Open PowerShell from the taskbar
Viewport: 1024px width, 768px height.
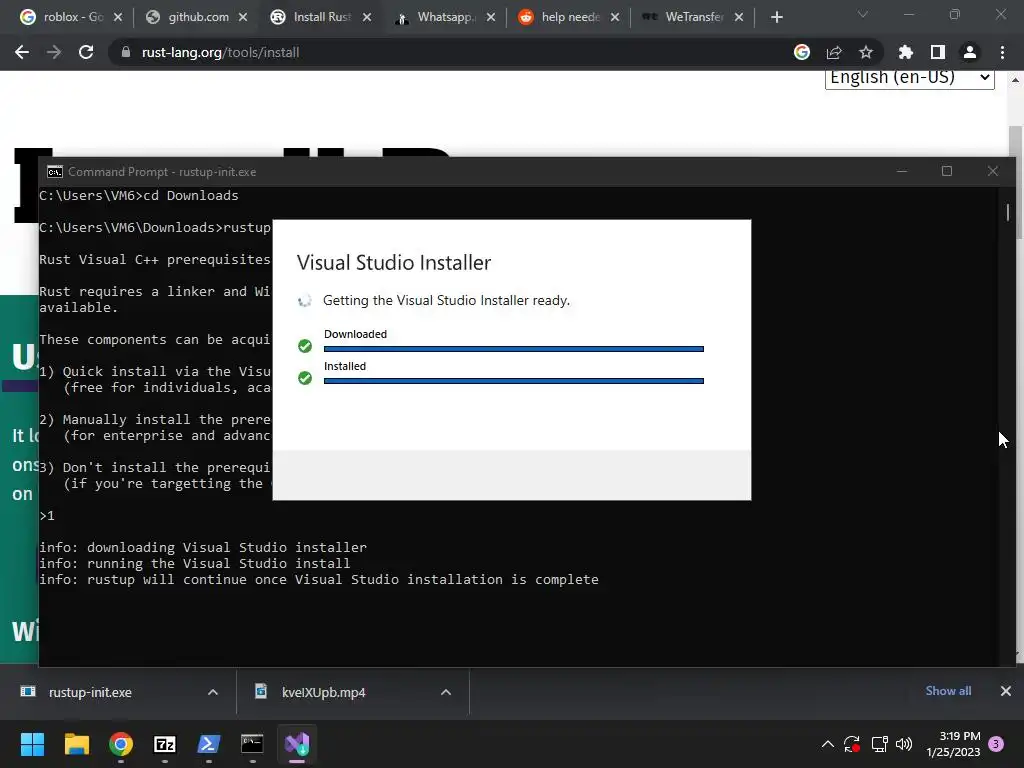click(x=209, y=744)
